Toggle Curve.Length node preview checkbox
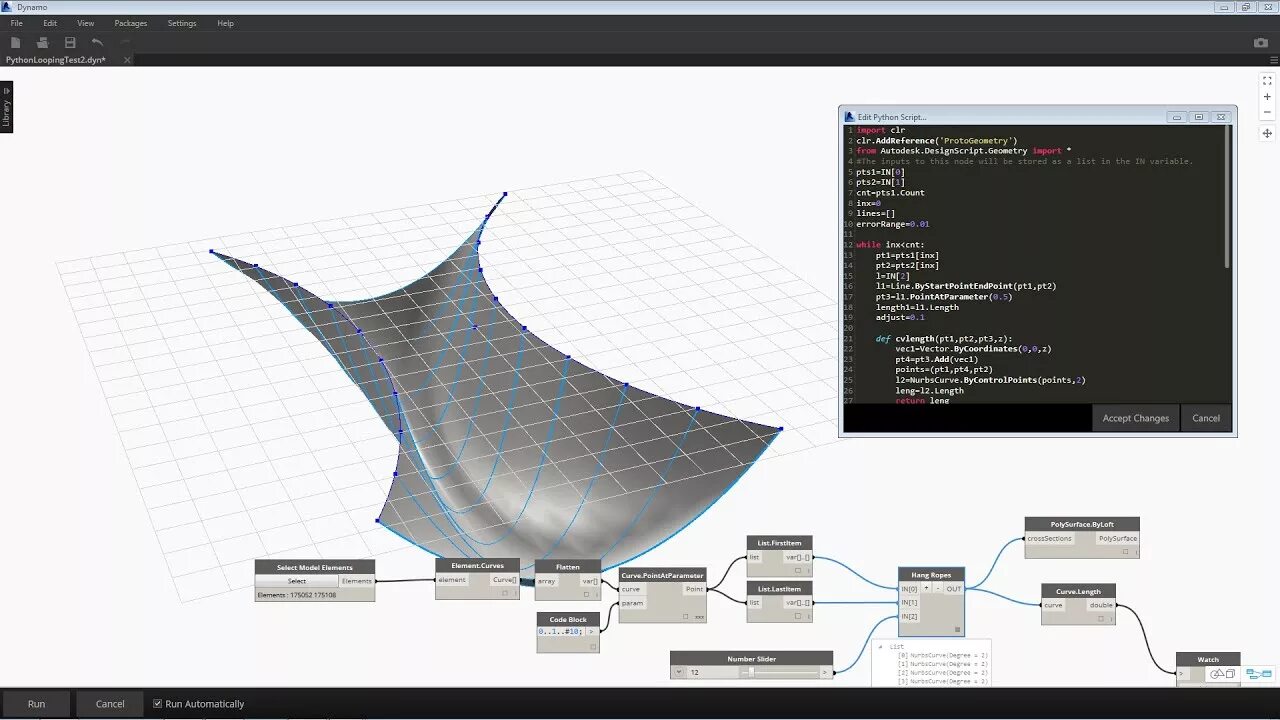The height and width of the screenshot is (720, 1280). pyautogui.click(x=1101, y=618)
